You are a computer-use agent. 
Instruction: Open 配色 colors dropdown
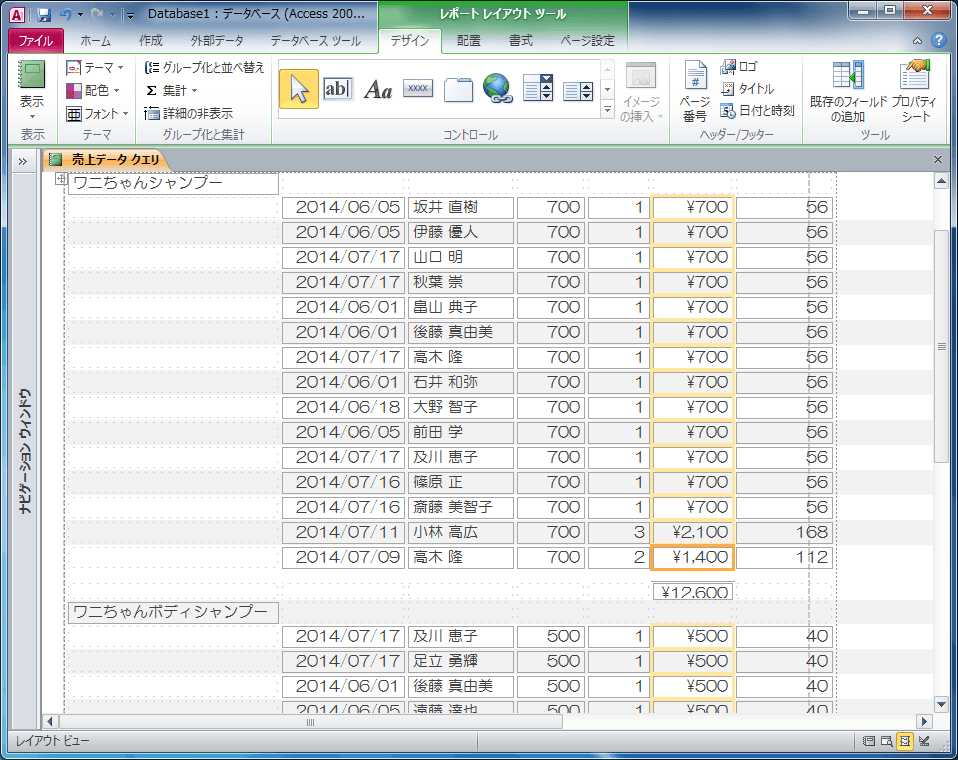(93, 90)
